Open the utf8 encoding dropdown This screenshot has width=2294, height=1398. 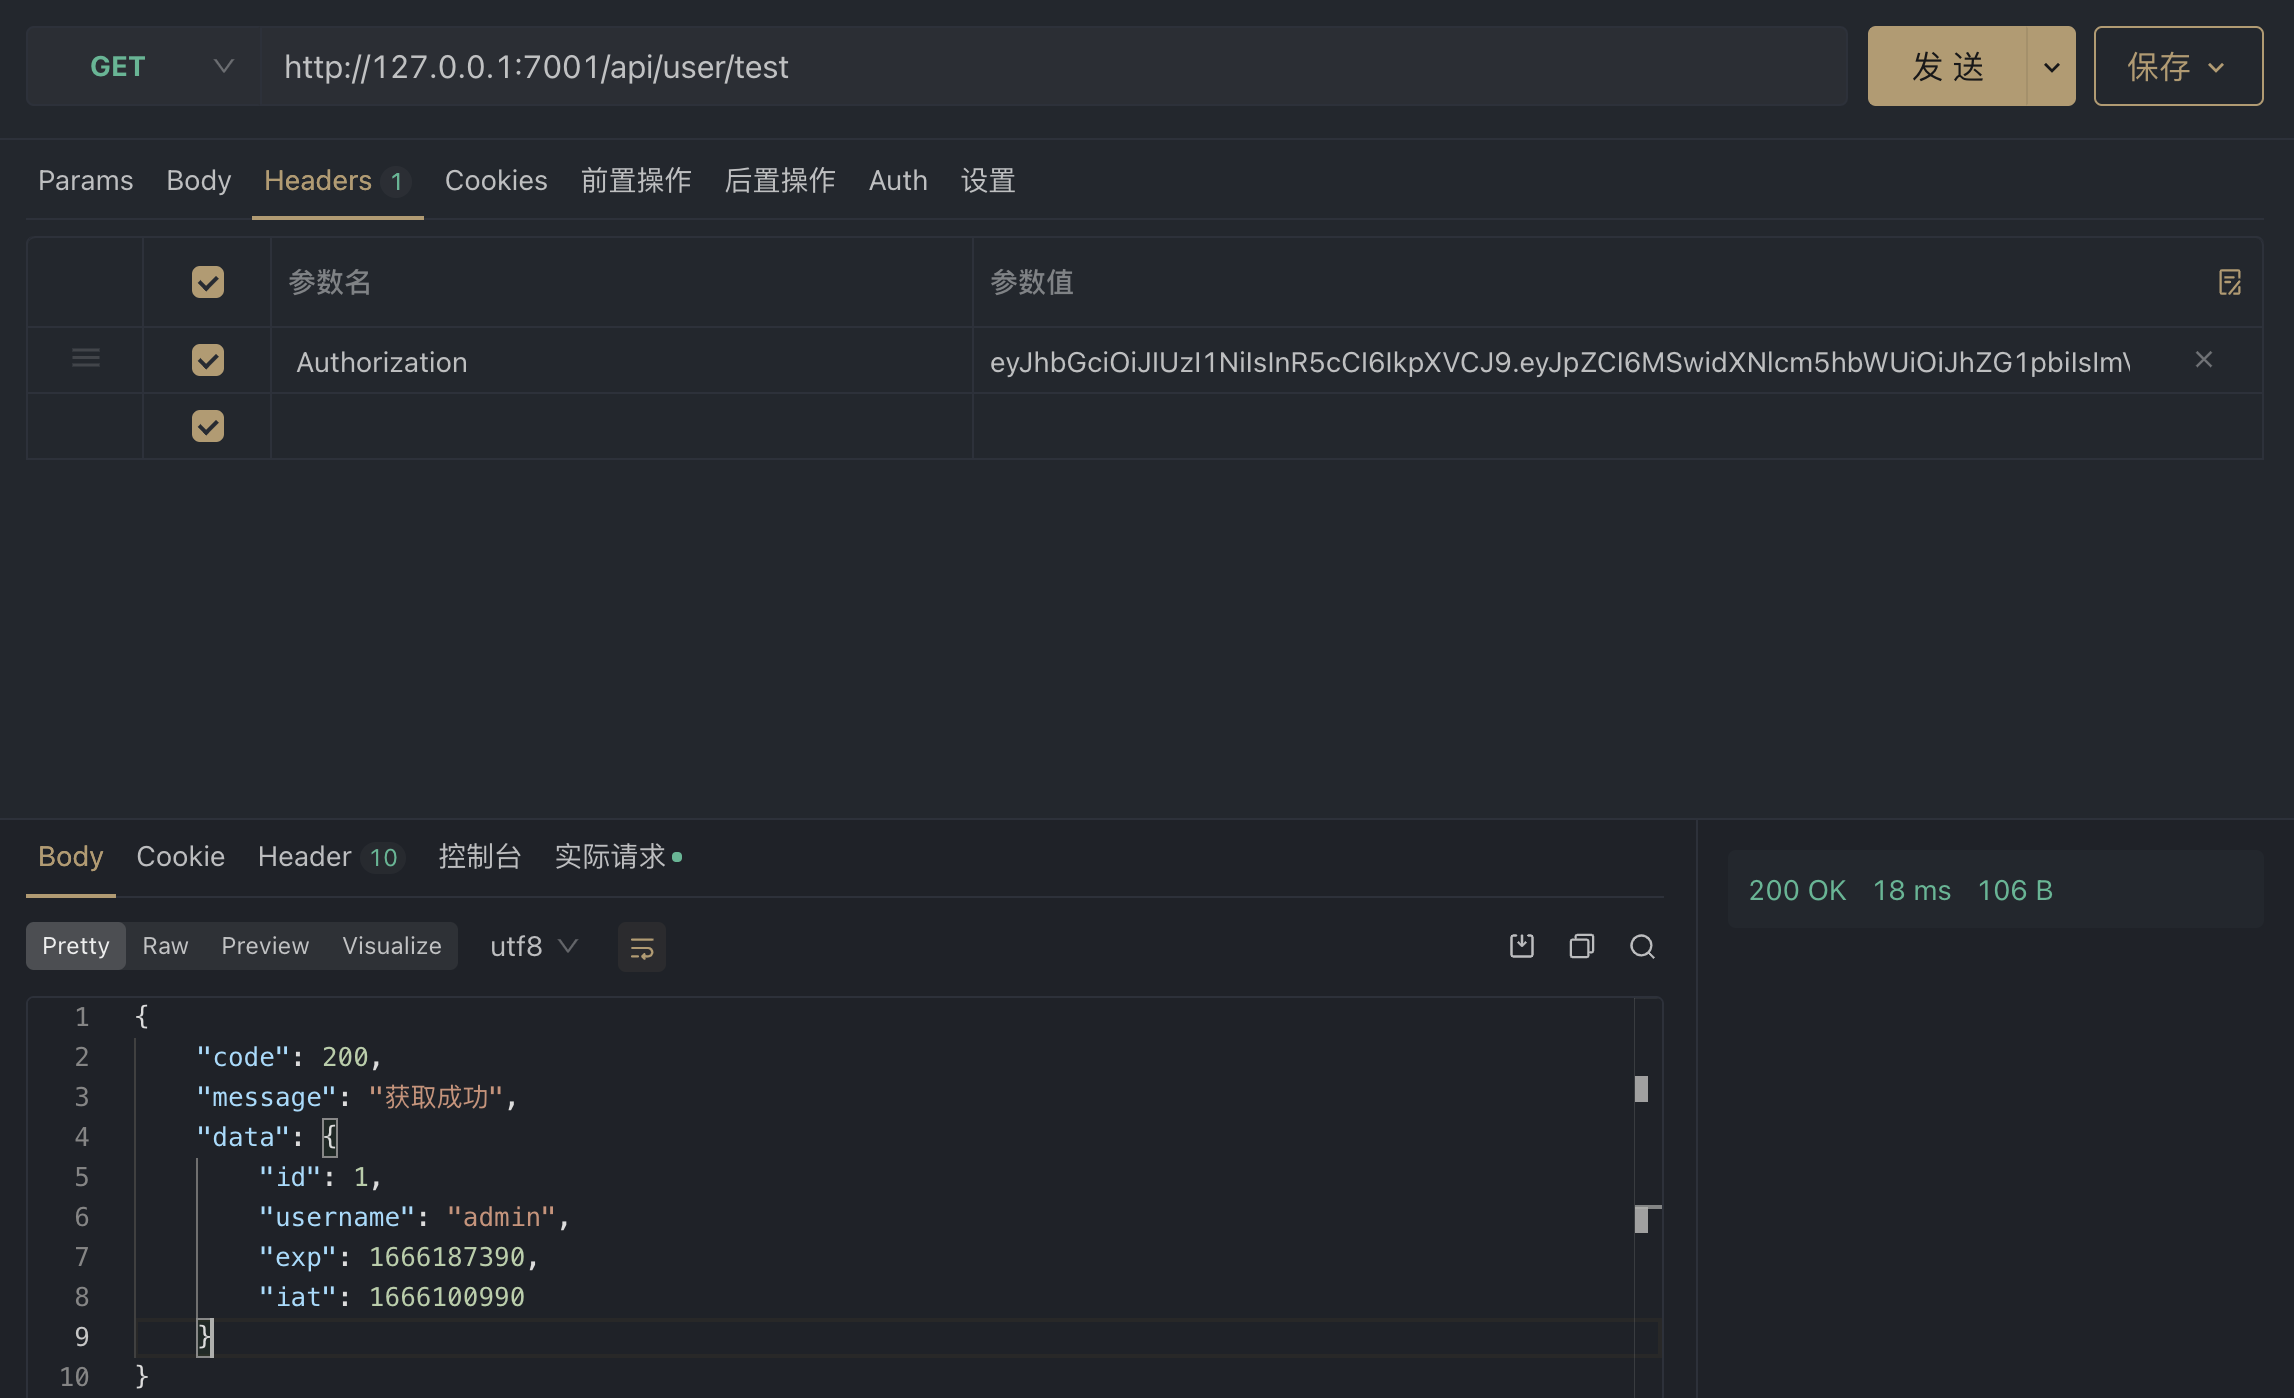(534, 946)
